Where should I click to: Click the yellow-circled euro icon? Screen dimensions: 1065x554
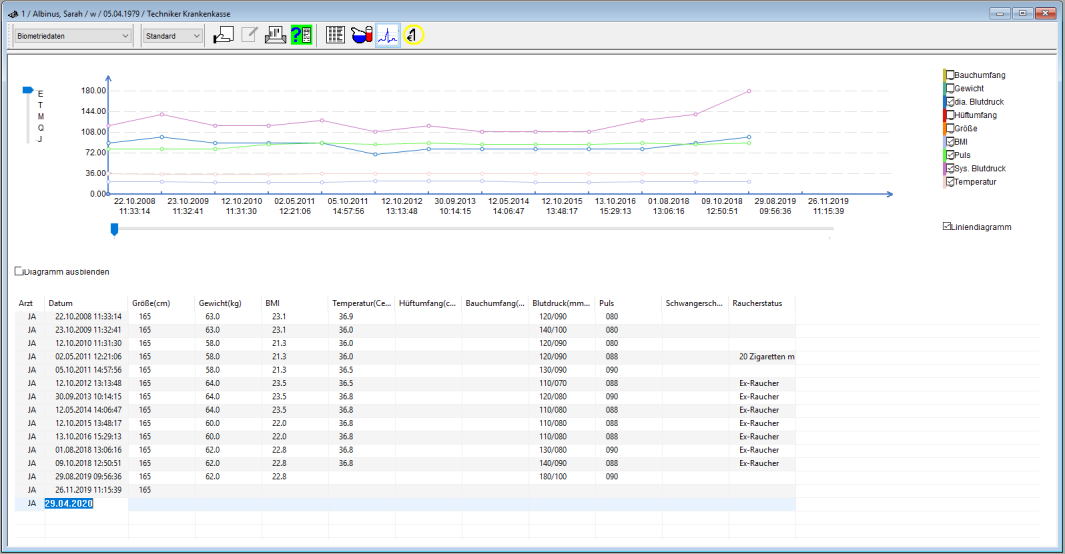[414, 35]
